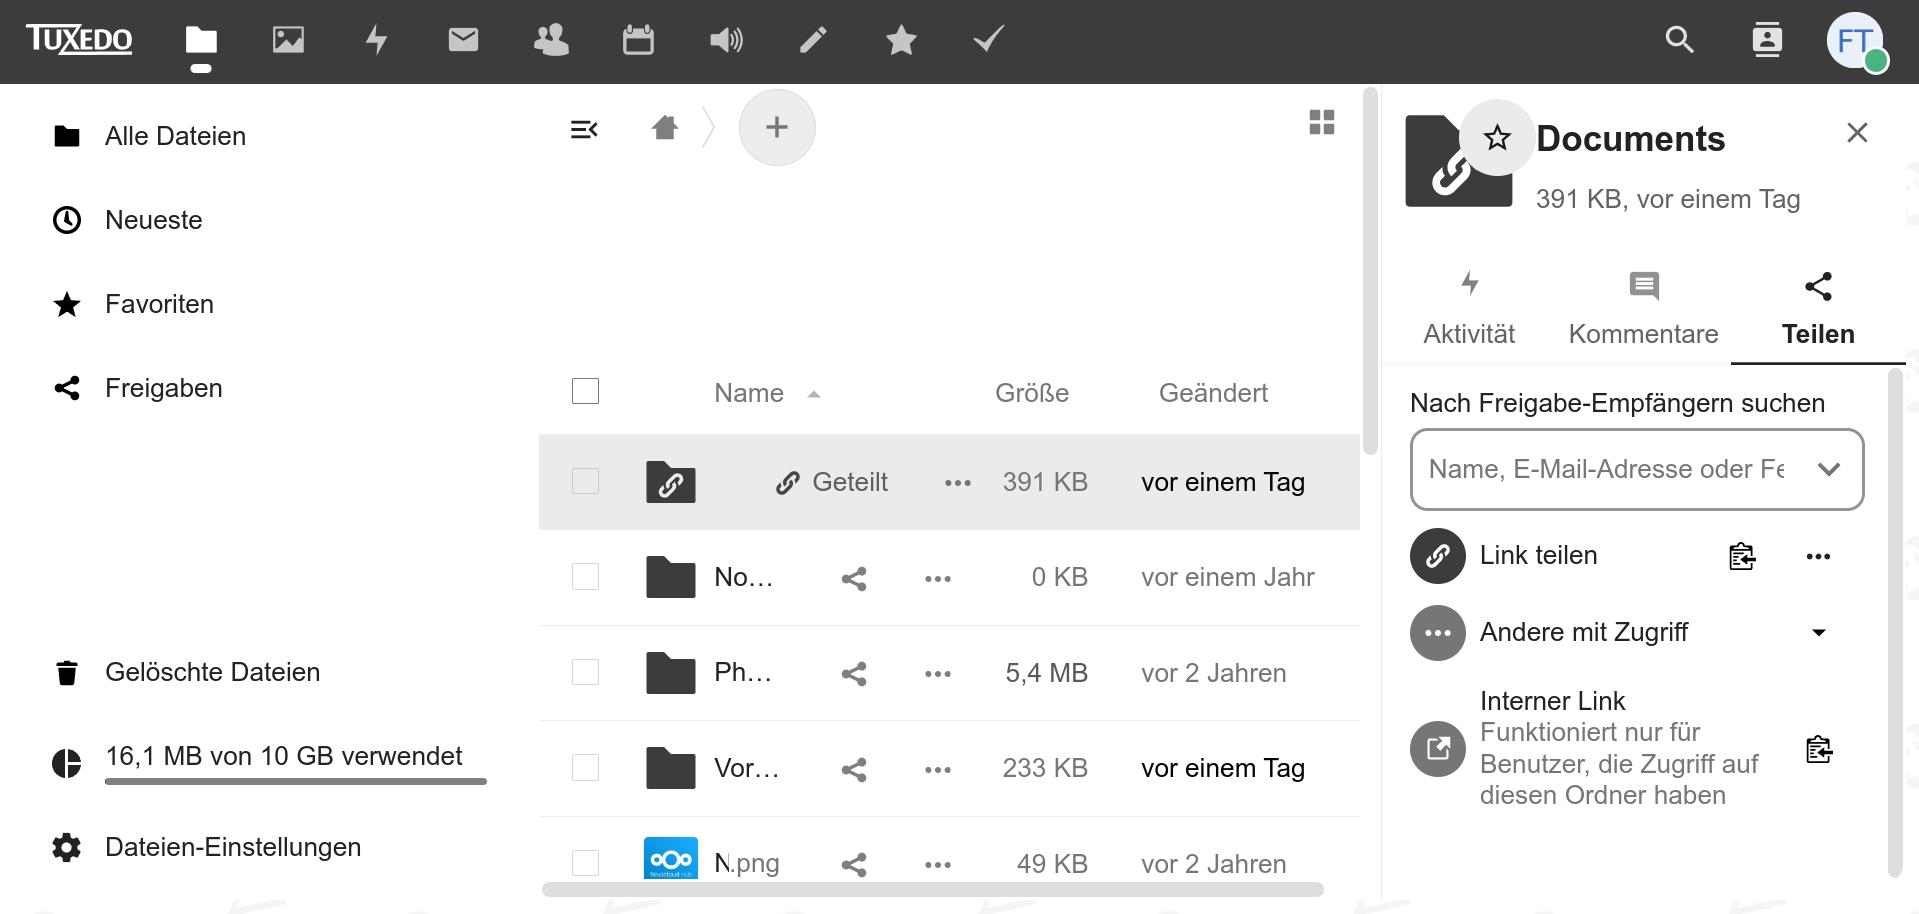Open the Mail app icon
This screenshot has height=914, width=1919.
463,40
